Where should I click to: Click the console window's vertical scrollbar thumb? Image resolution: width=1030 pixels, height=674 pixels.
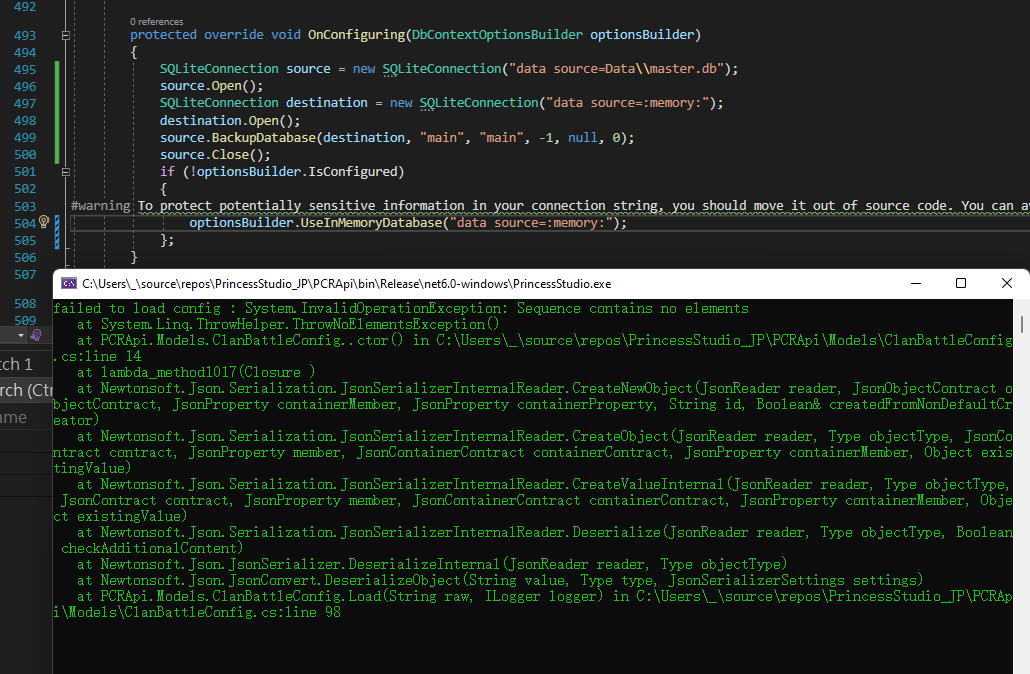(x=1021, y=324)
